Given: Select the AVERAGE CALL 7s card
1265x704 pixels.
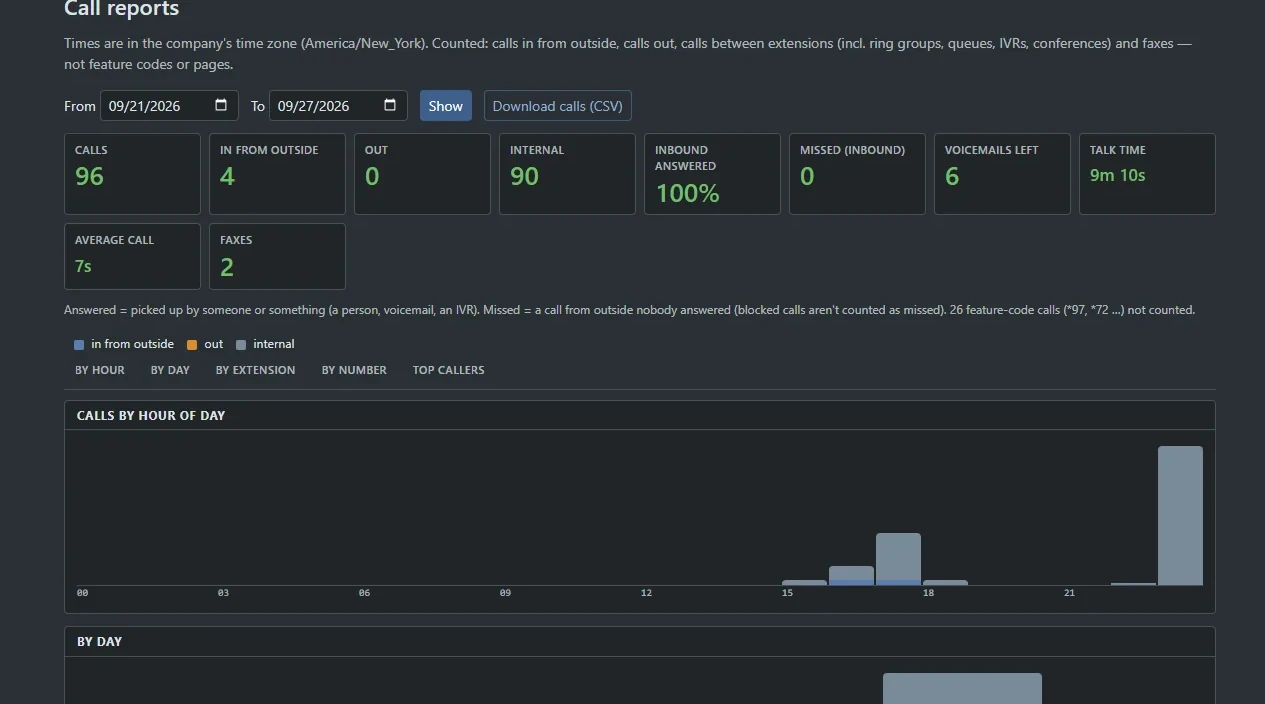Looking at the screenshot, I should point(132,256).
